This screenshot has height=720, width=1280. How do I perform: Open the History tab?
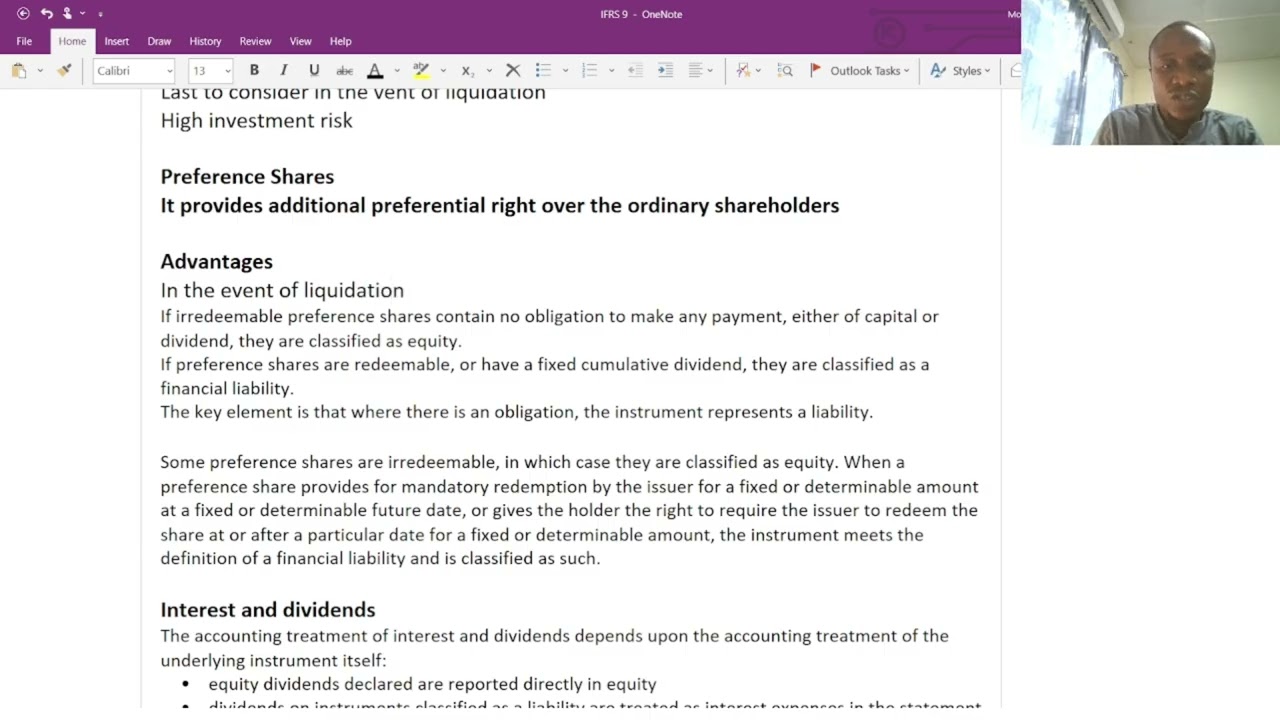[205, 41]
